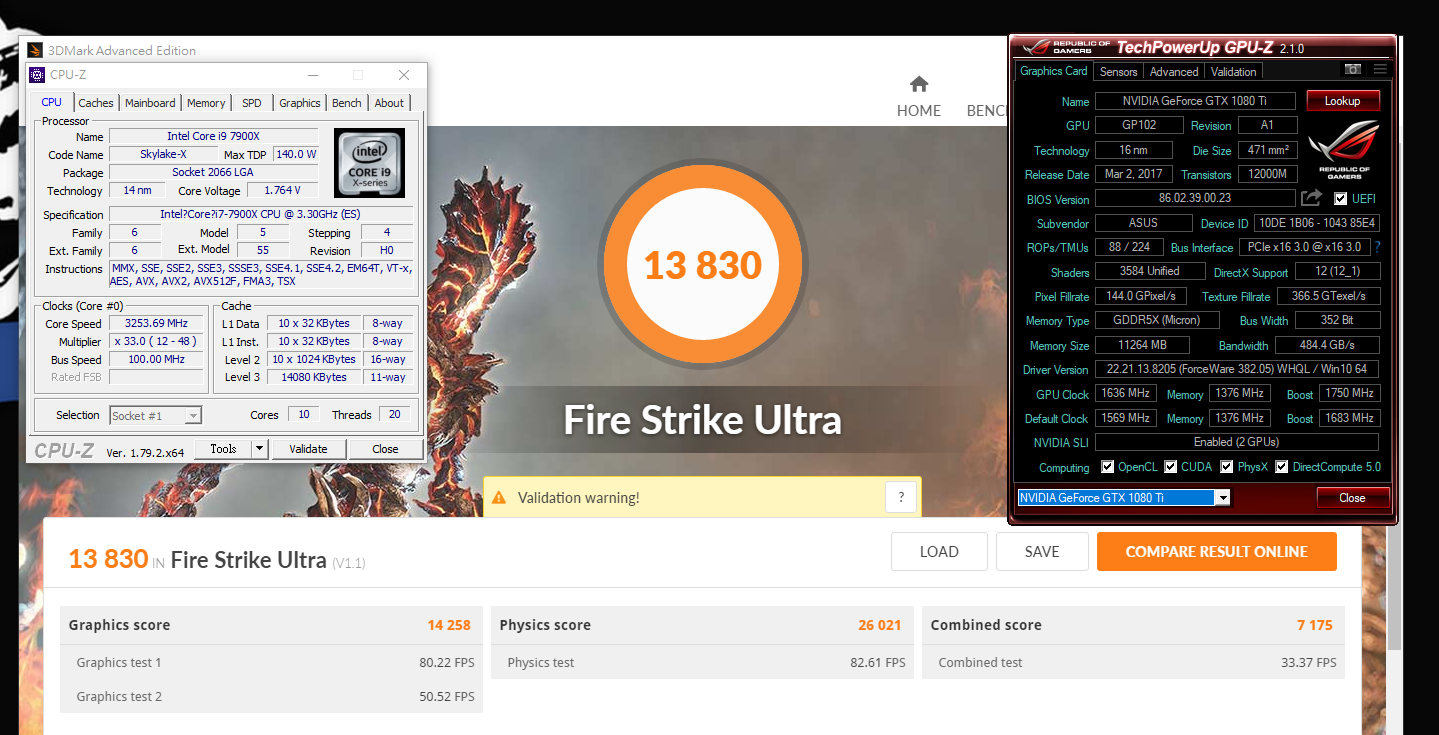The height and width of the screenshot is (735, 1439).
Task: Click the Memory Size value 11264 MB
Action: [x=1142, y=345]
